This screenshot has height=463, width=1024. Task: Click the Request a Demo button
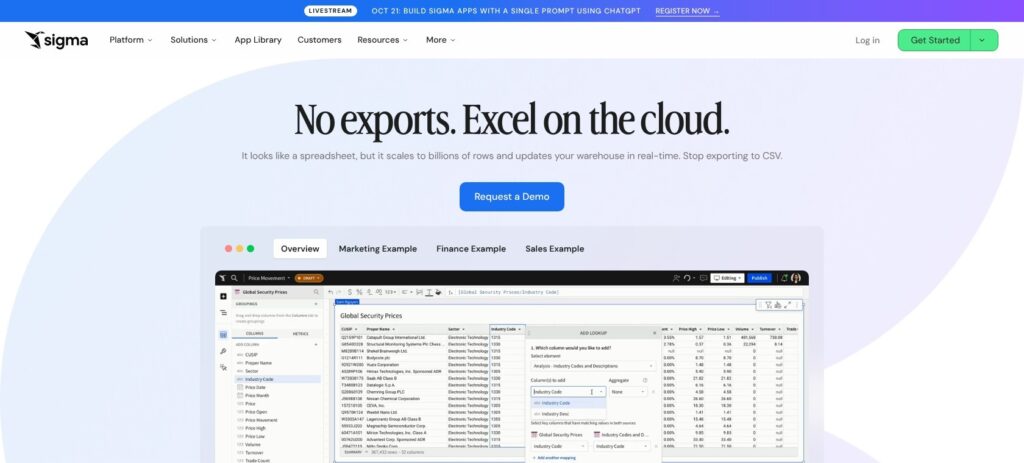tap(511, 197)
